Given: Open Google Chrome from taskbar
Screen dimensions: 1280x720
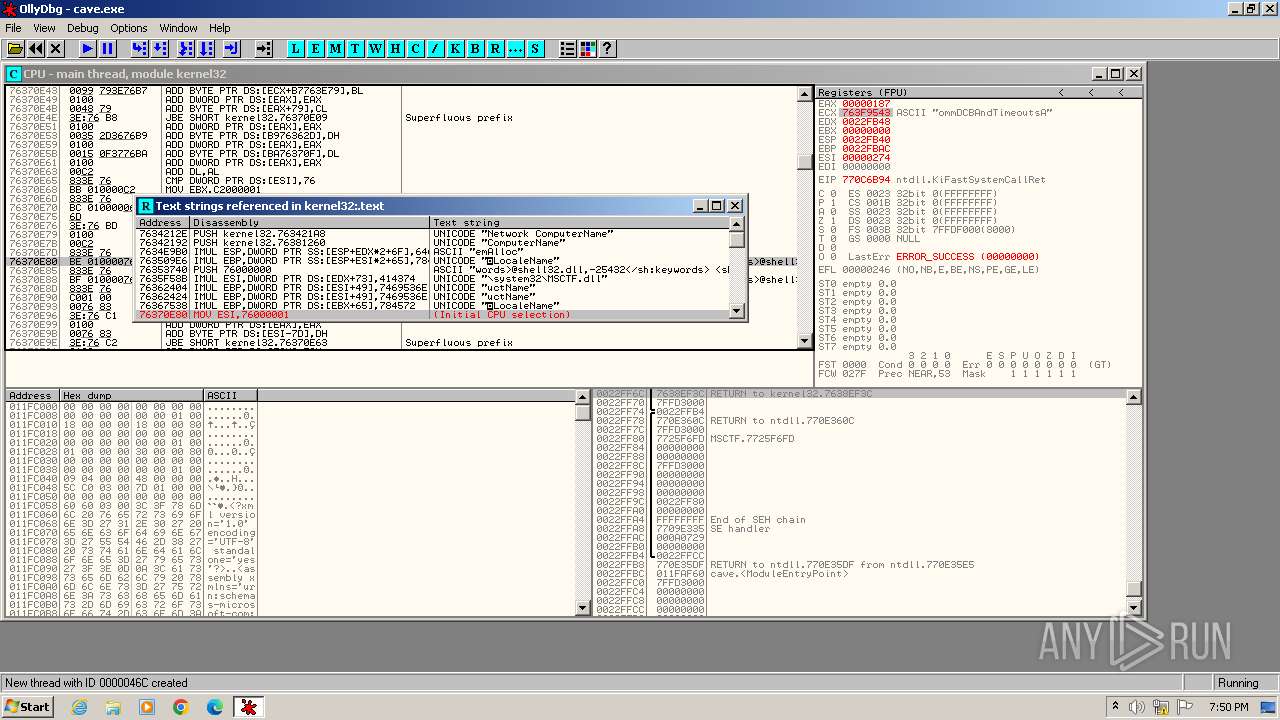Looking at the screenshot, I should coord(180,707).
